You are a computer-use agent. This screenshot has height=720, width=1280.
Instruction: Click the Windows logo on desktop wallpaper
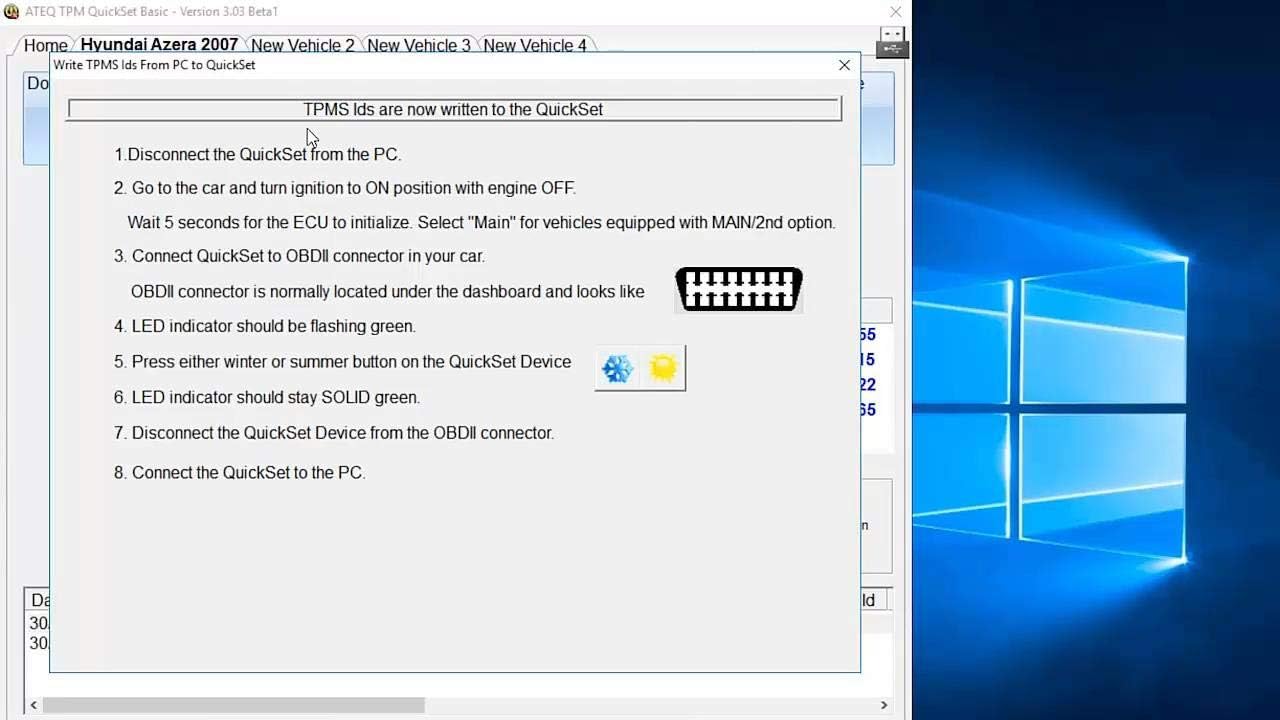point(1050,408)
